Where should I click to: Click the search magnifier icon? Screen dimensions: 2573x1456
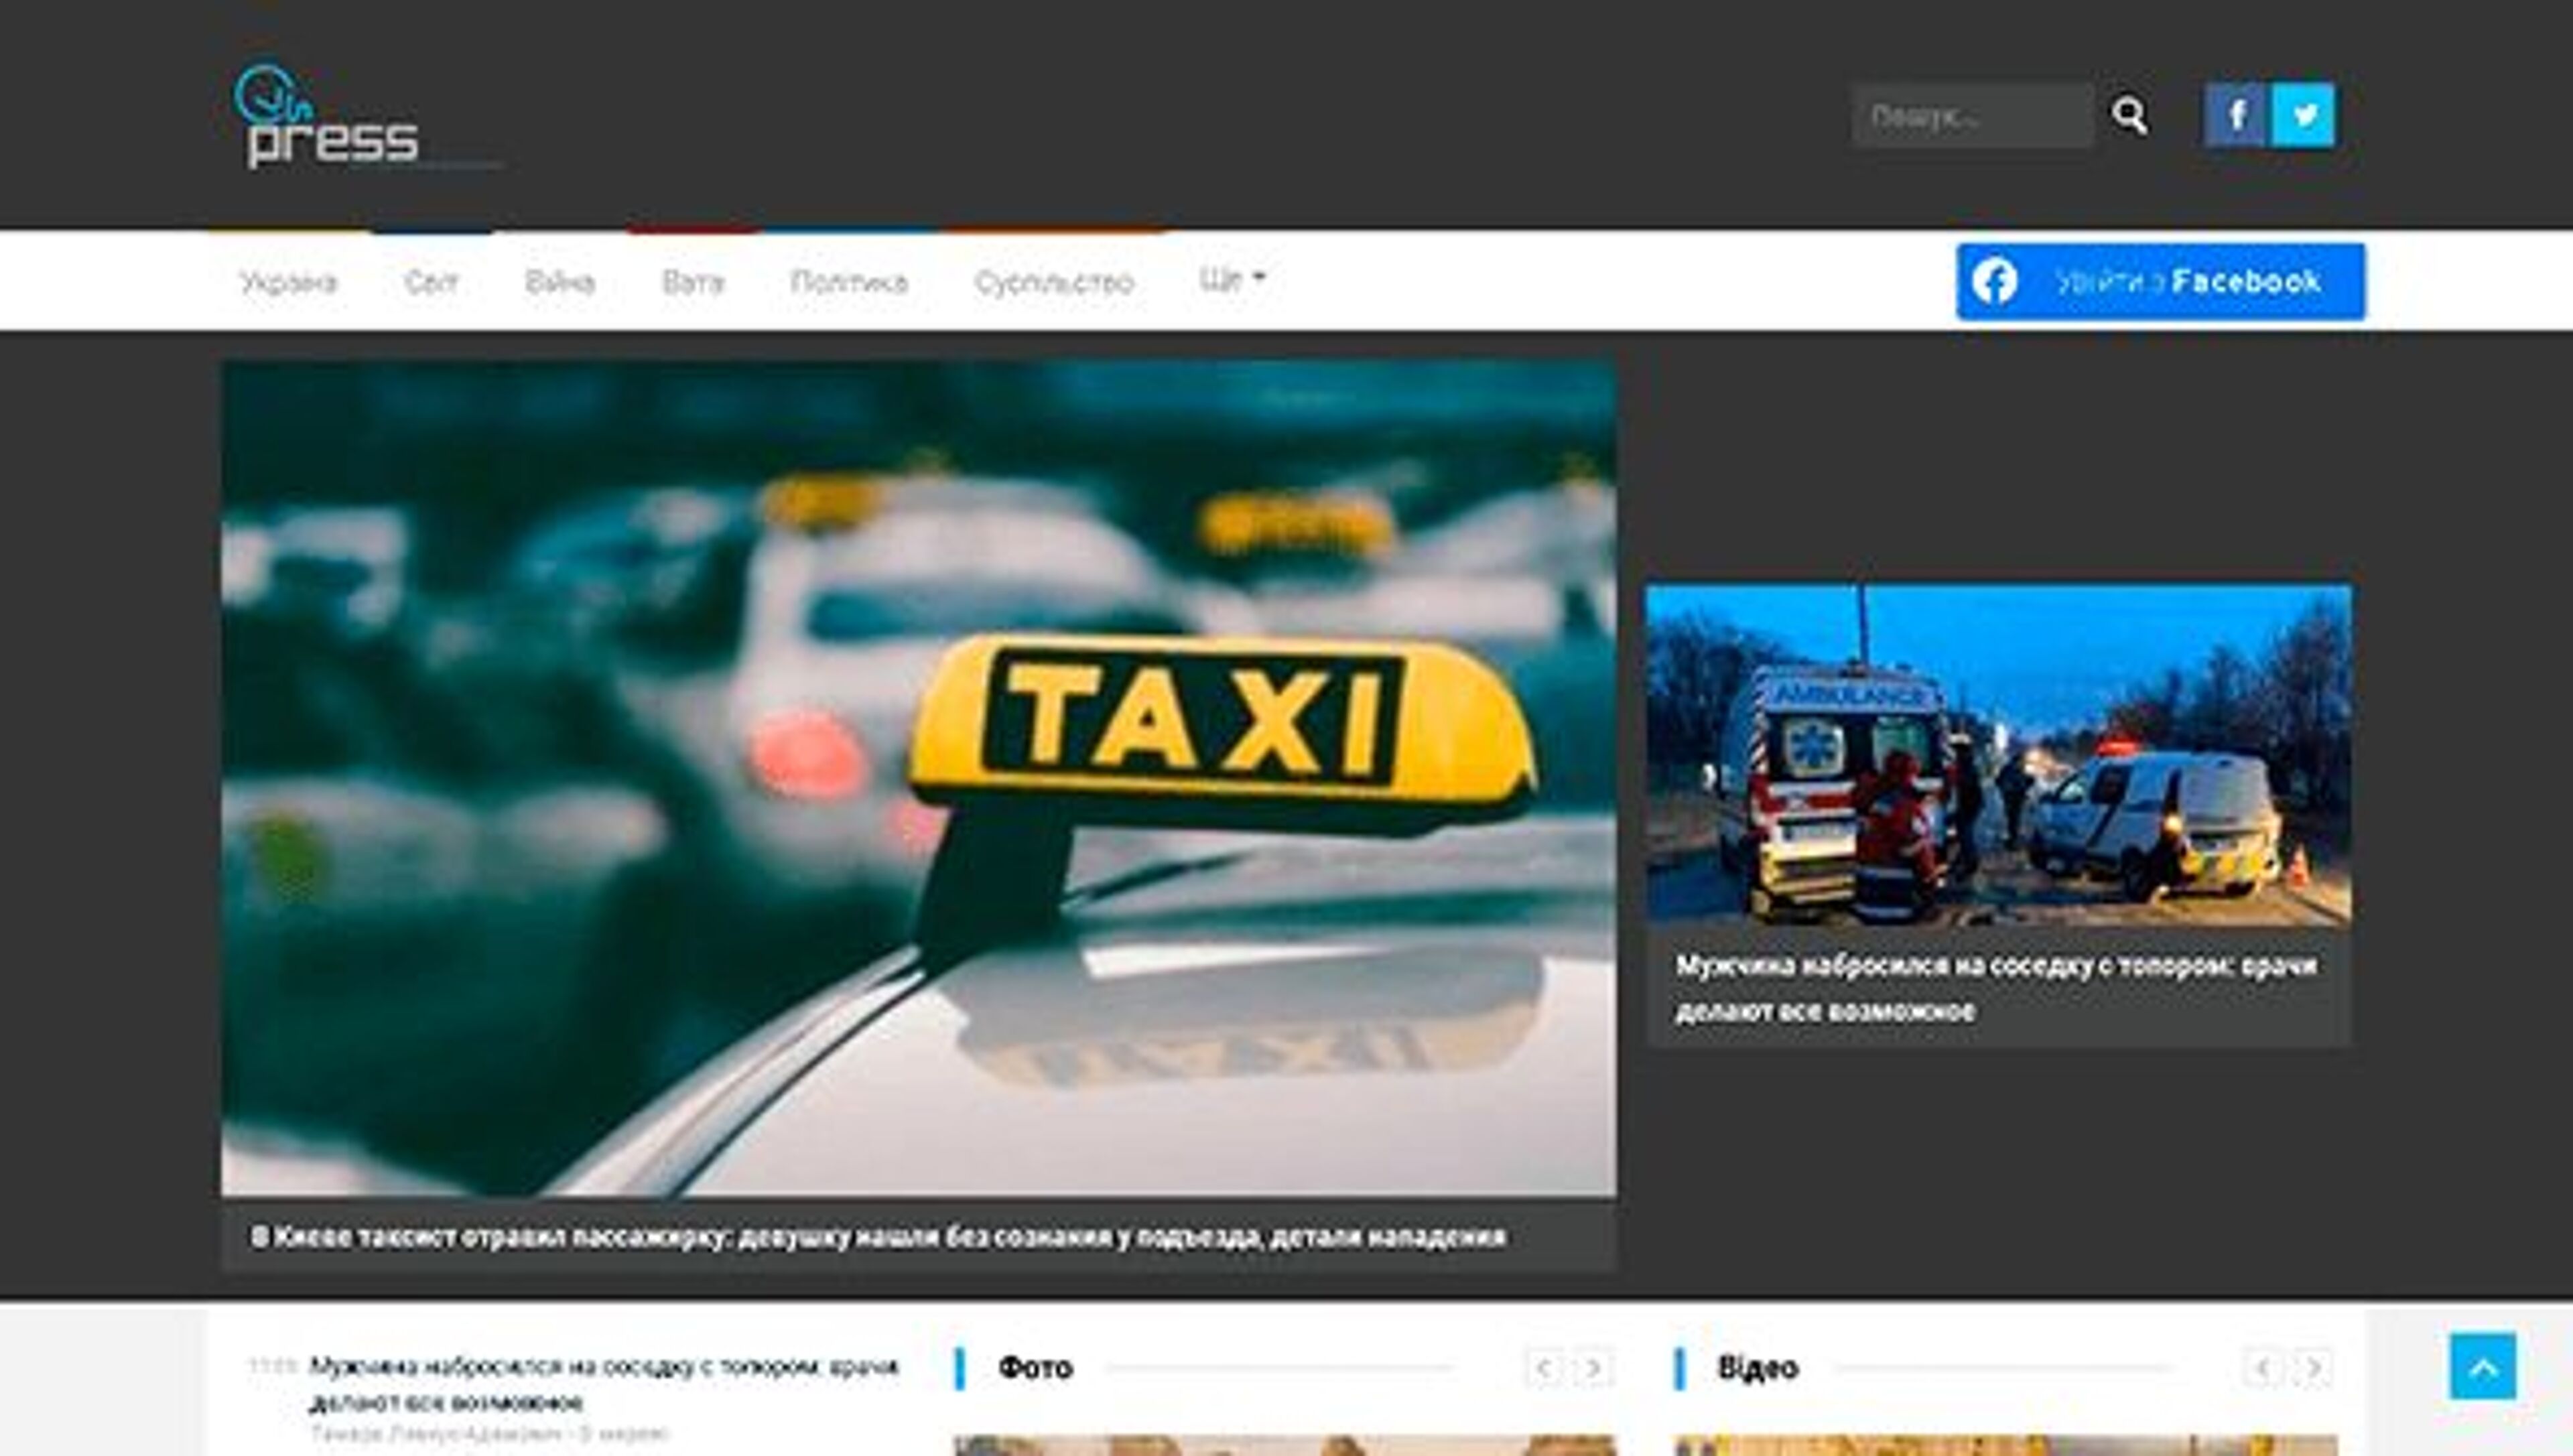(x=2129, y=116)
